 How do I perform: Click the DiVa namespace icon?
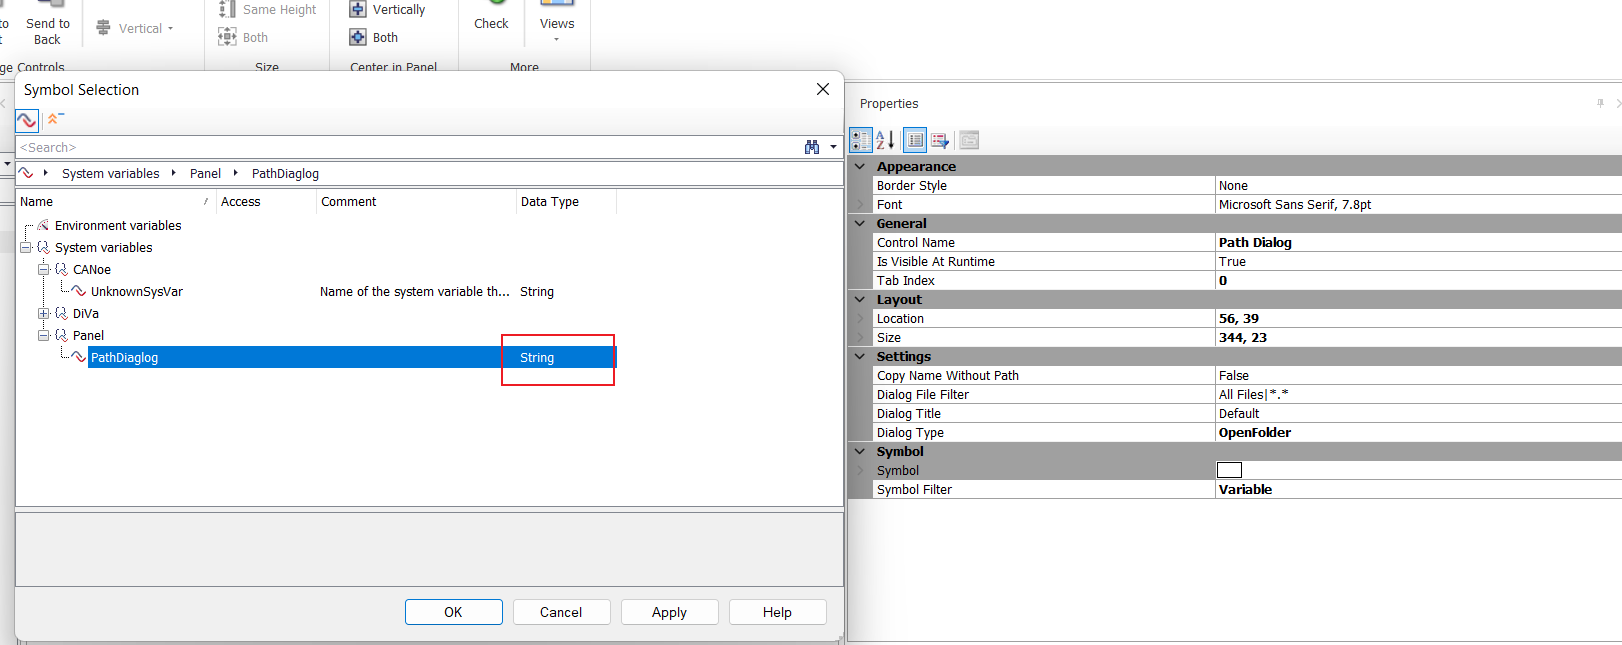pyautogui.click(x=62, y=313)
